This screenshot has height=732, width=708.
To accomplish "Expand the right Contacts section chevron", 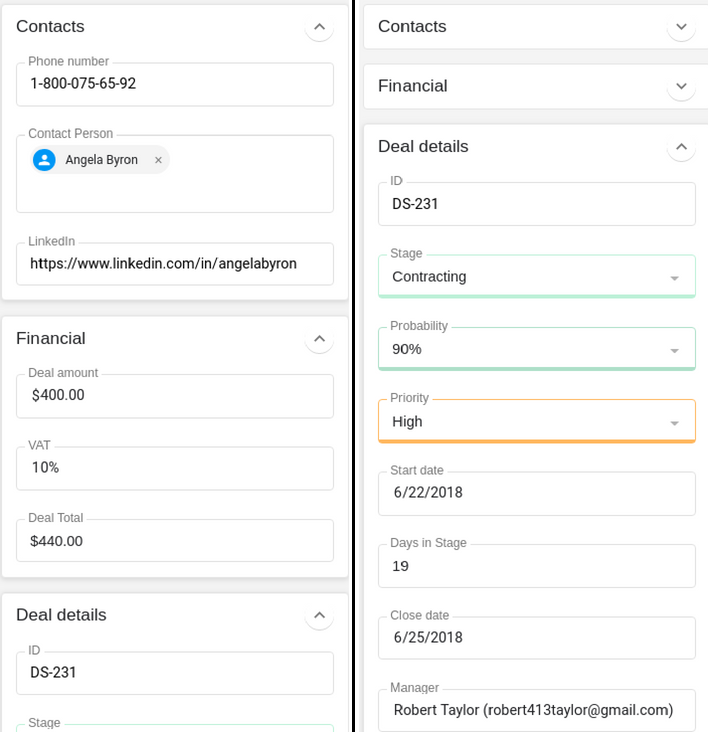I will coord(681,27).
